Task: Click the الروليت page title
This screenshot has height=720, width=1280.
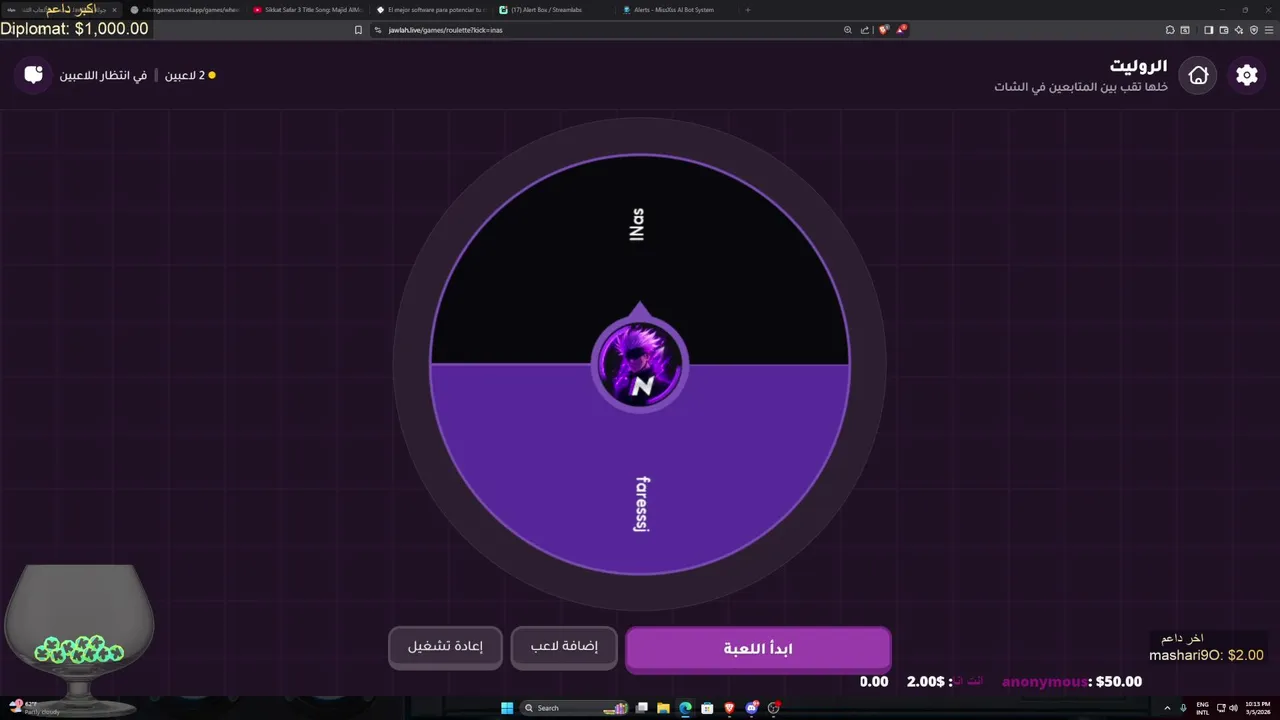Action: point(1138,66)
